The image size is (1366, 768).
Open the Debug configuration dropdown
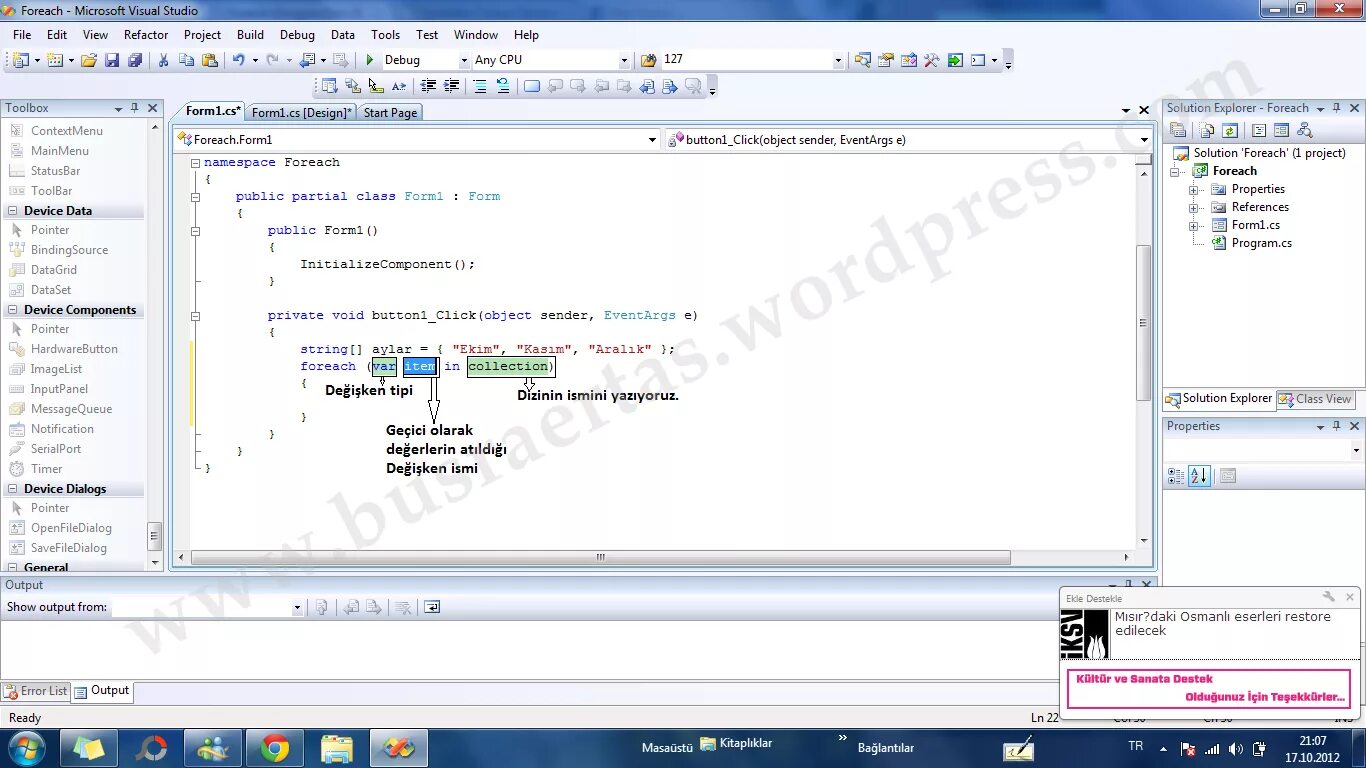click(x=463, y=60)
